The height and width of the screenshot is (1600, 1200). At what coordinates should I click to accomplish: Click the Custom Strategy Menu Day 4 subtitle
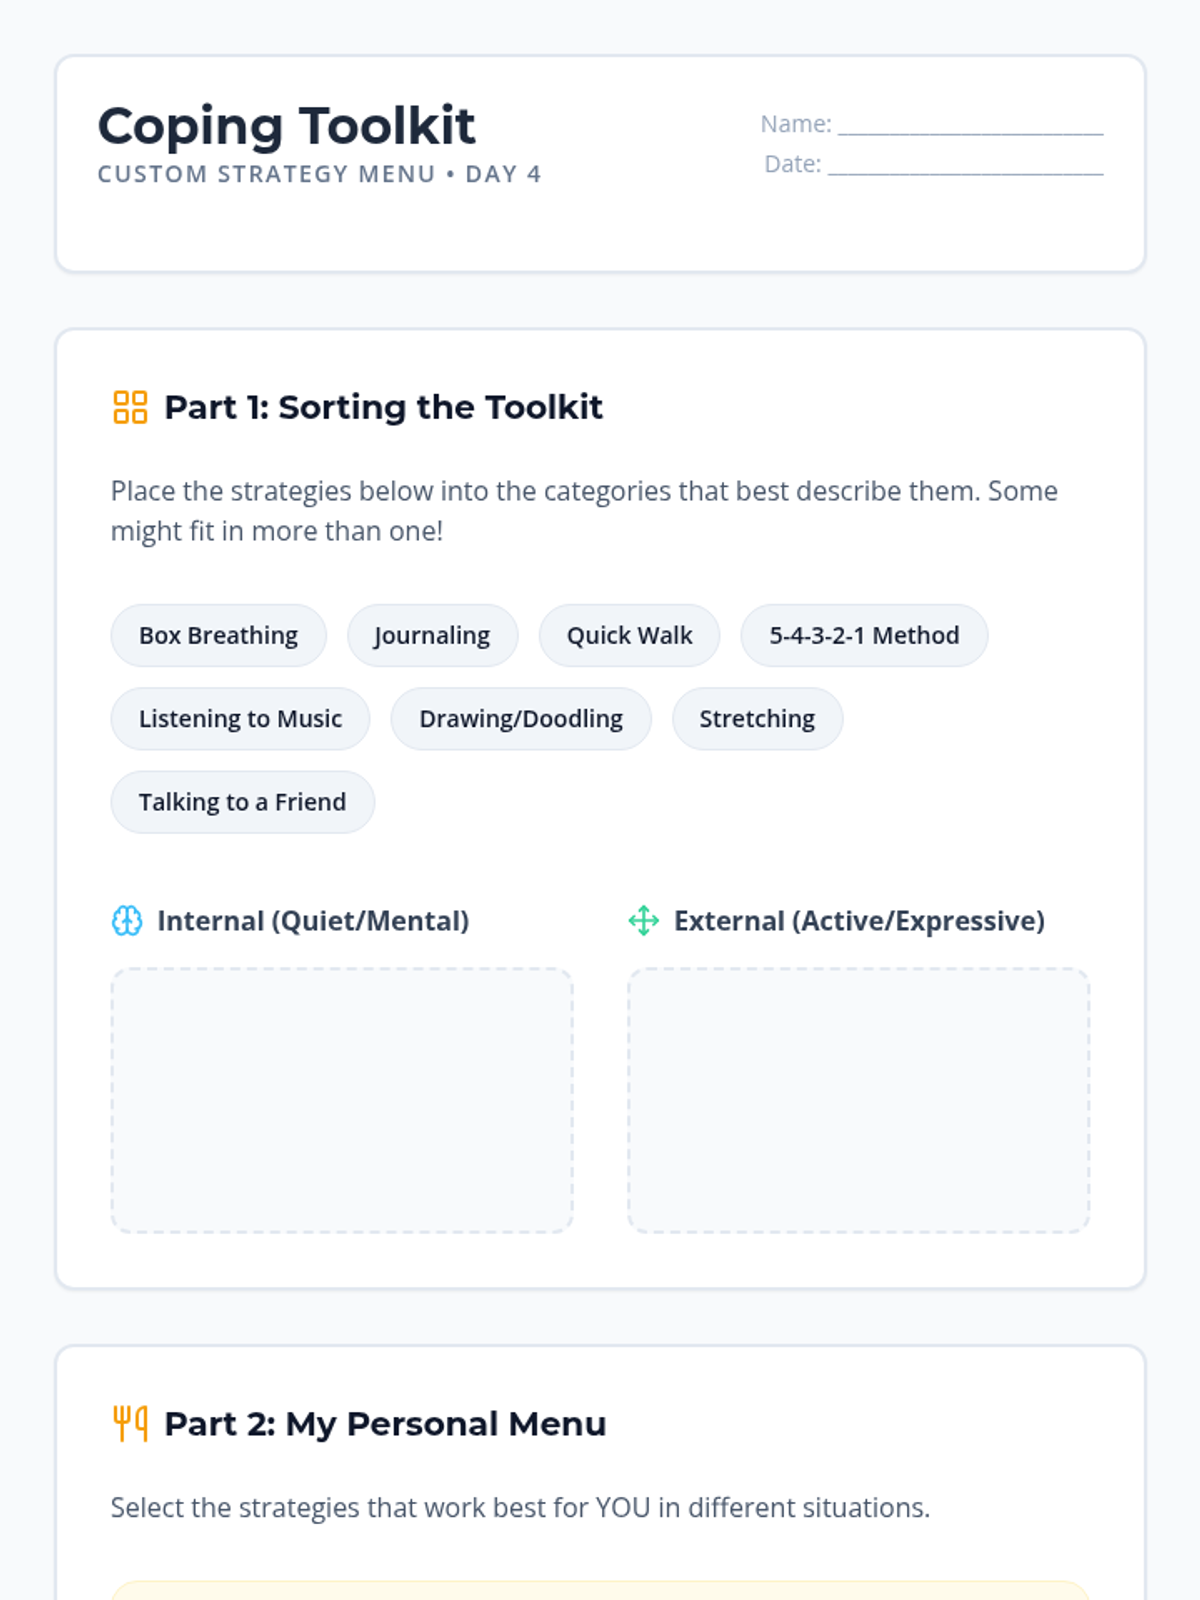tap(319, 174)
